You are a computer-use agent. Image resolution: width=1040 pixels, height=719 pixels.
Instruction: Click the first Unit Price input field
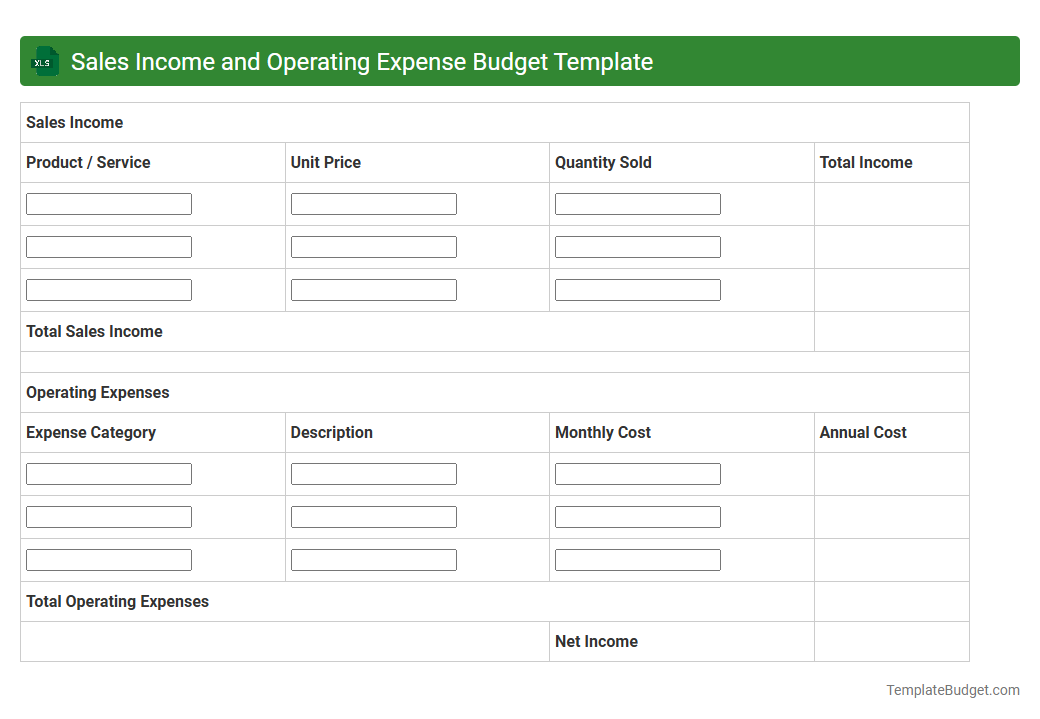pyautogui.click(x=373, y=203)
